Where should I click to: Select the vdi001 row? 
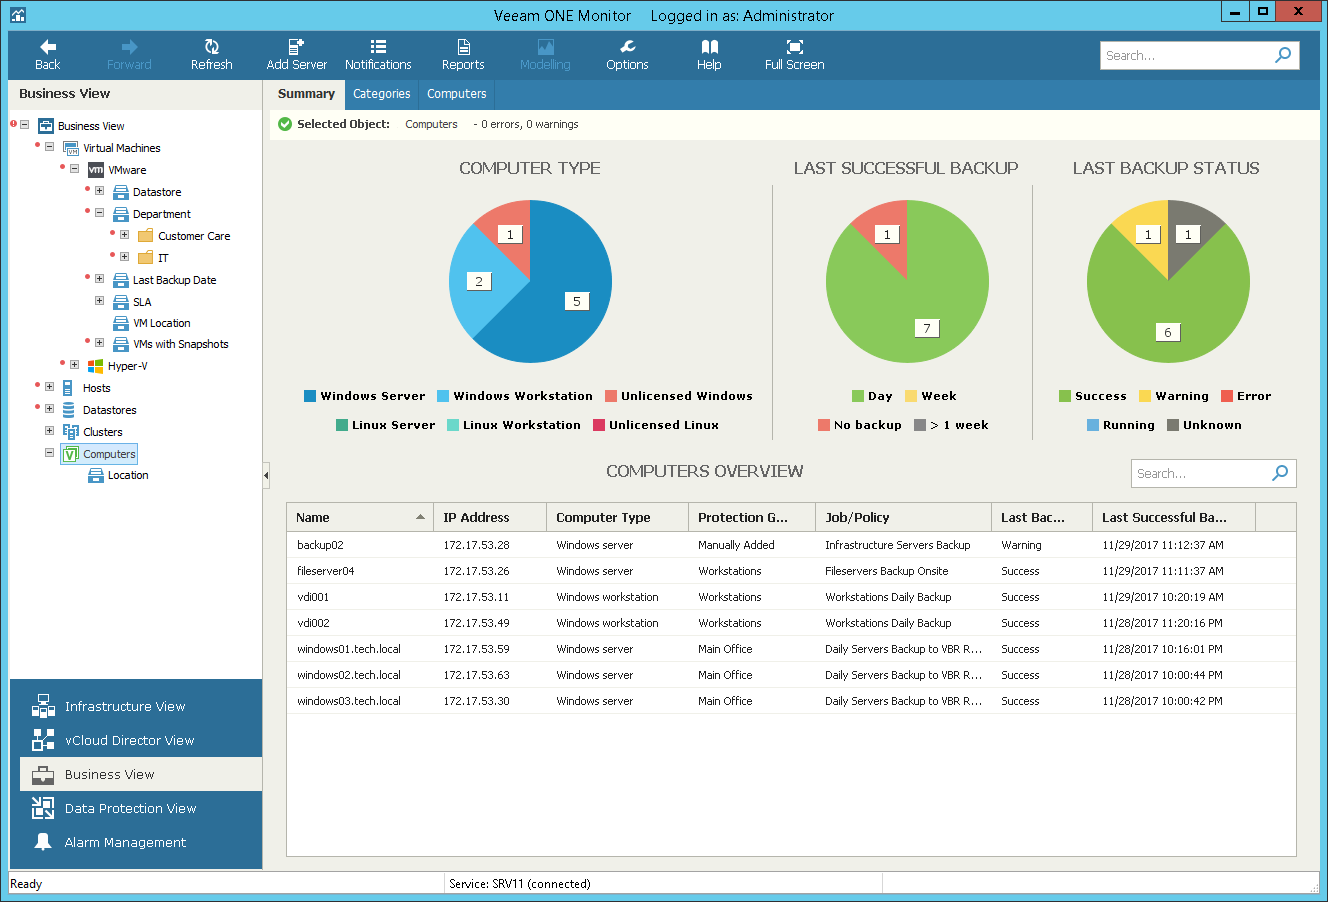(x=791, y=597)
